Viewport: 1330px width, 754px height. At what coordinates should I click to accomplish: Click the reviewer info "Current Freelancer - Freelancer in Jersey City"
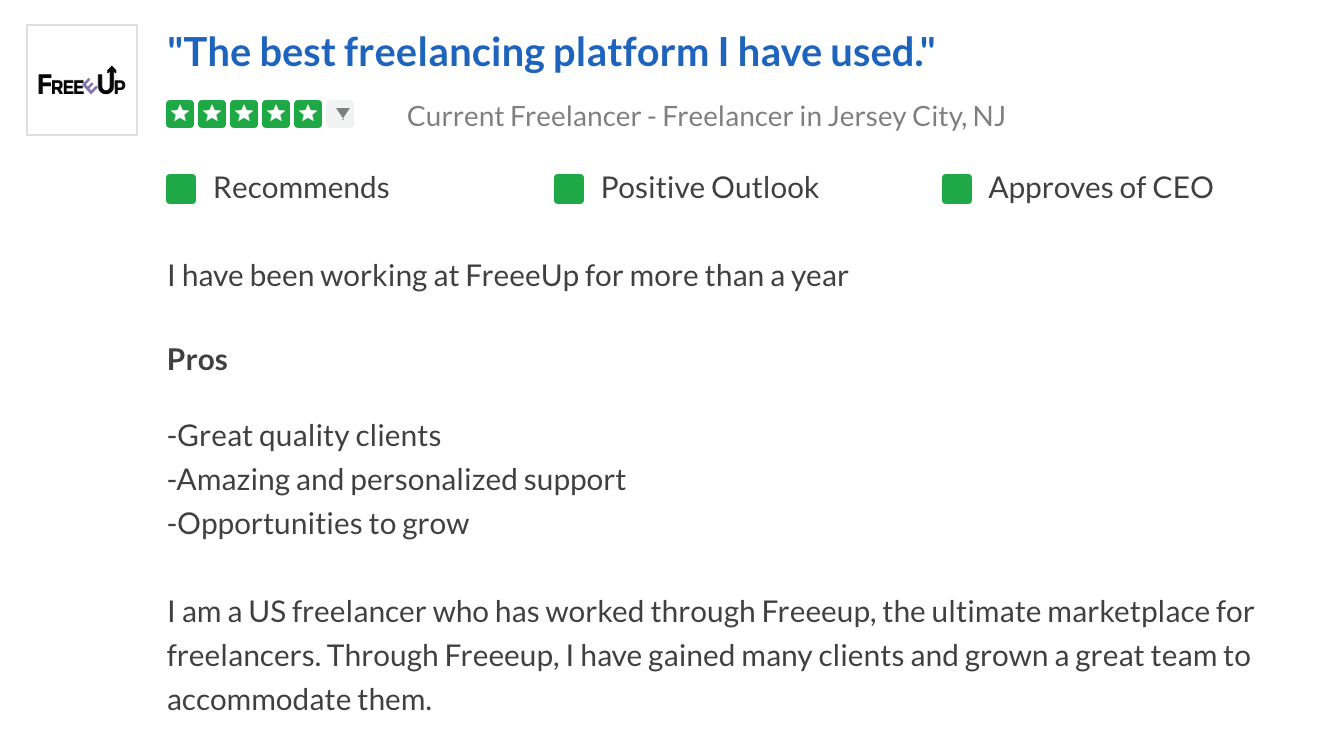[x=706, y=117]
